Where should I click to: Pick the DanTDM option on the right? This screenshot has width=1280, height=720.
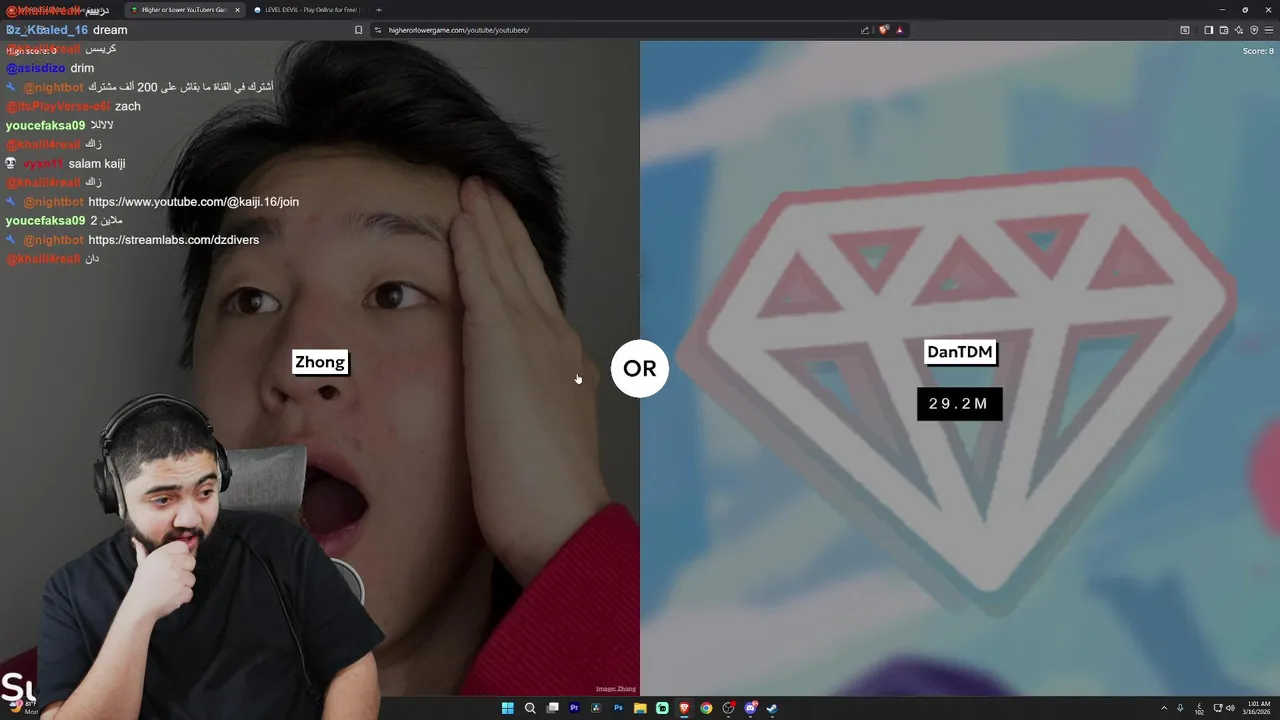coord(960,352)
